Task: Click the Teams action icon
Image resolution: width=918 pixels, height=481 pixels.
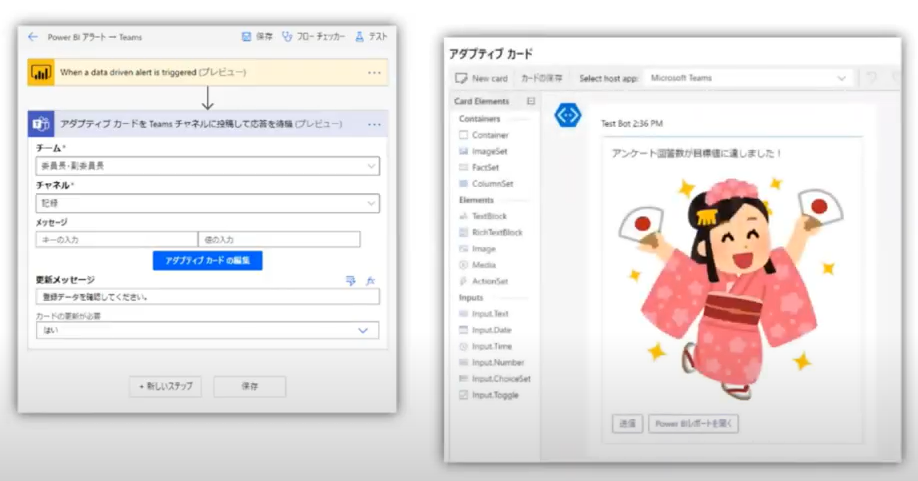Action: tap(41, 124)
